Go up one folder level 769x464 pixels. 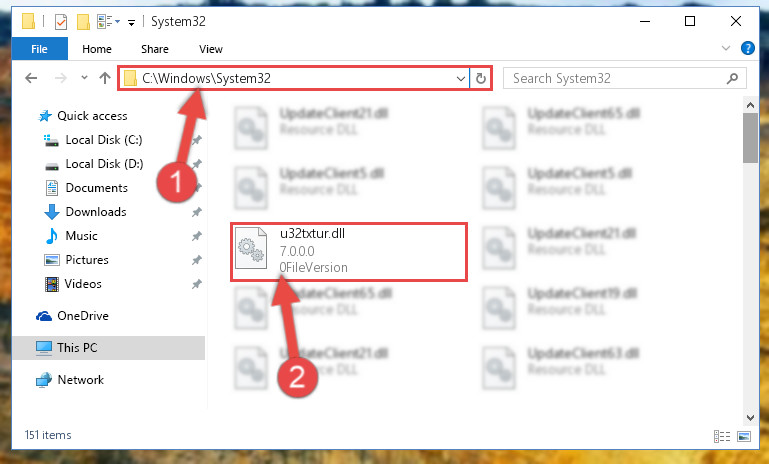coord(104,78)
